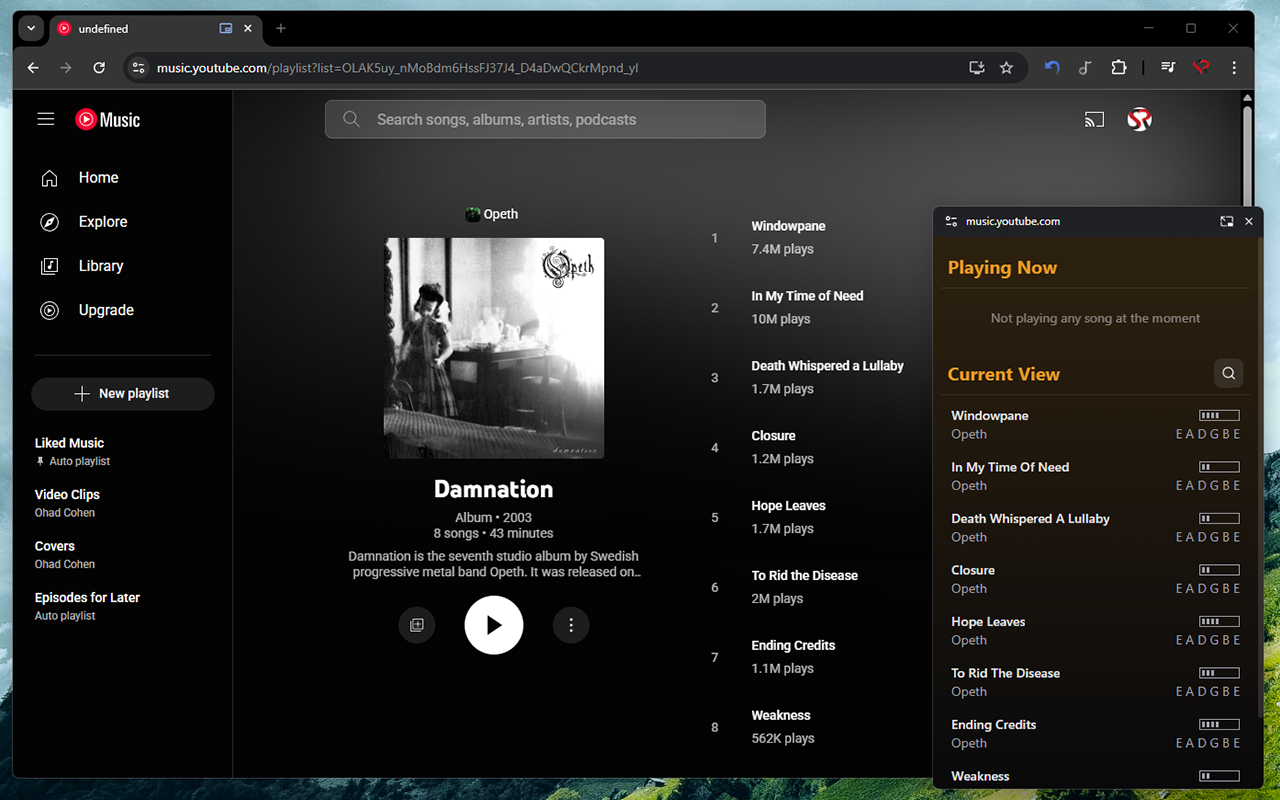Click the picture-in-picture indicator on the tab
The height and width of the screenshot is (800, 1280).
(x=226, y=29)
